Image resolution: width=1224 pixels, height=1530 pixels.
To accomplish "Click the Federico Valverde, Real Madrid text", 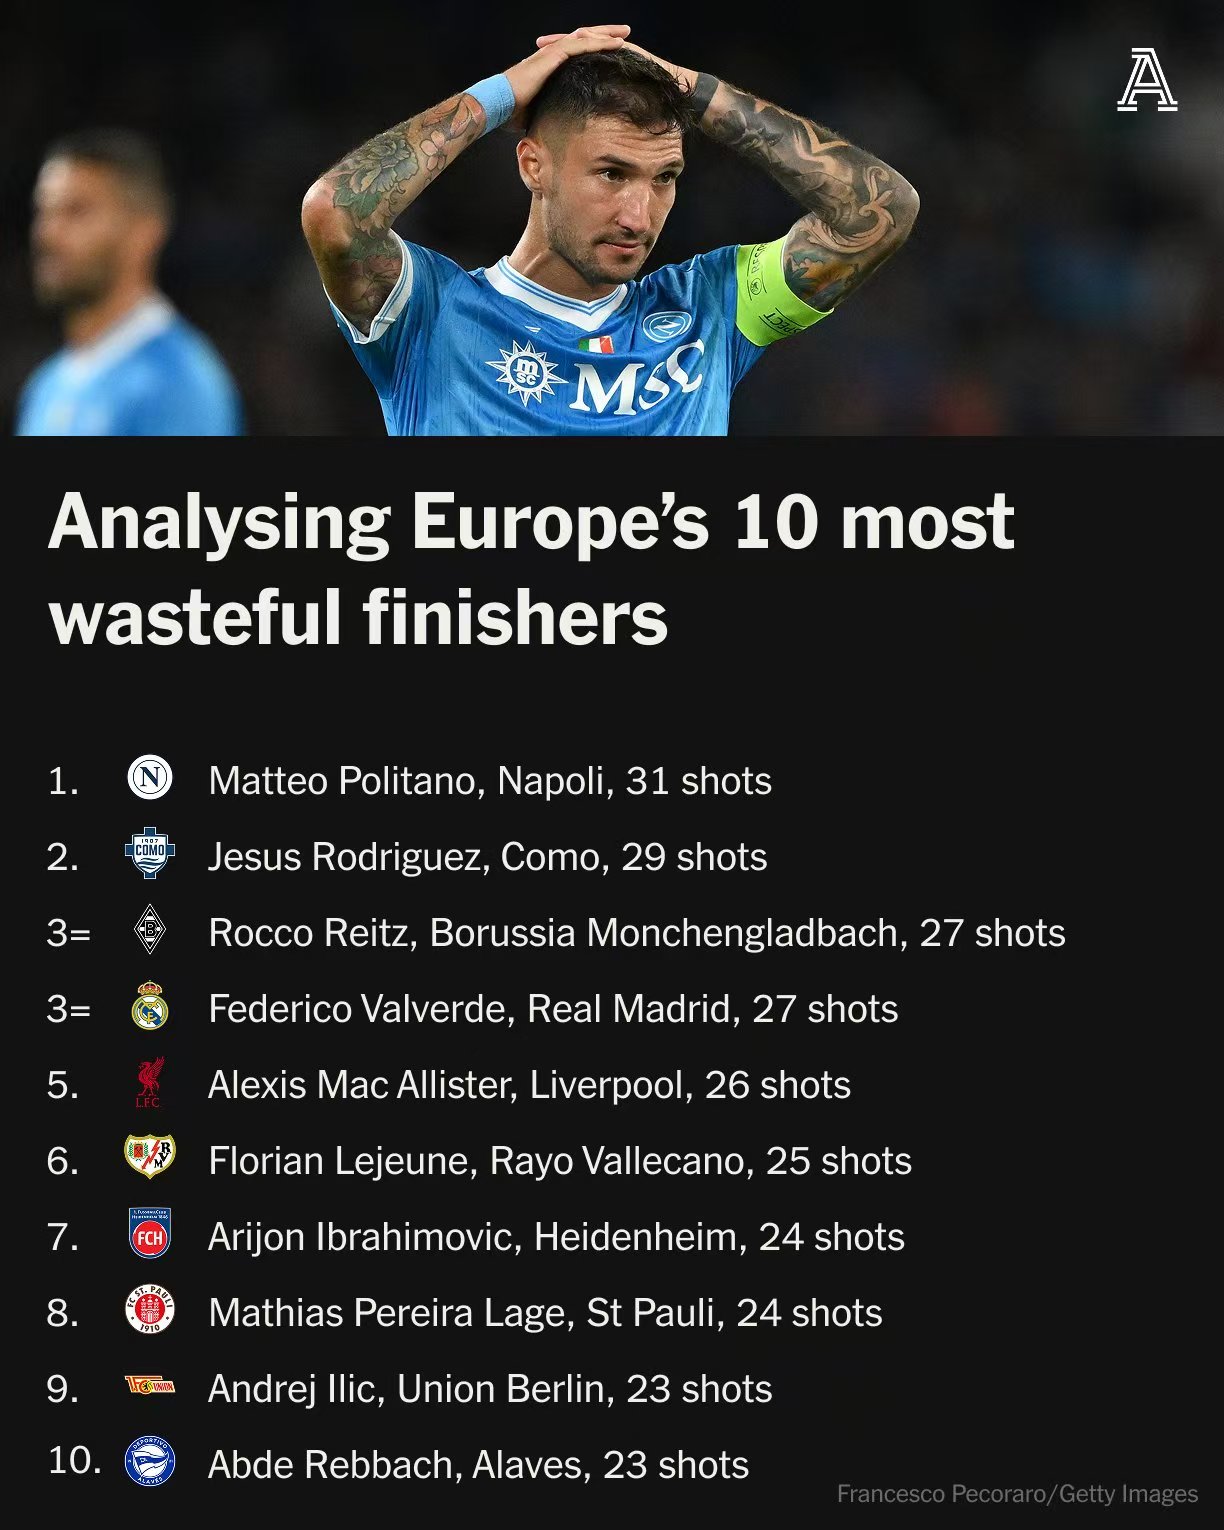I will [x=553, y=1009].
